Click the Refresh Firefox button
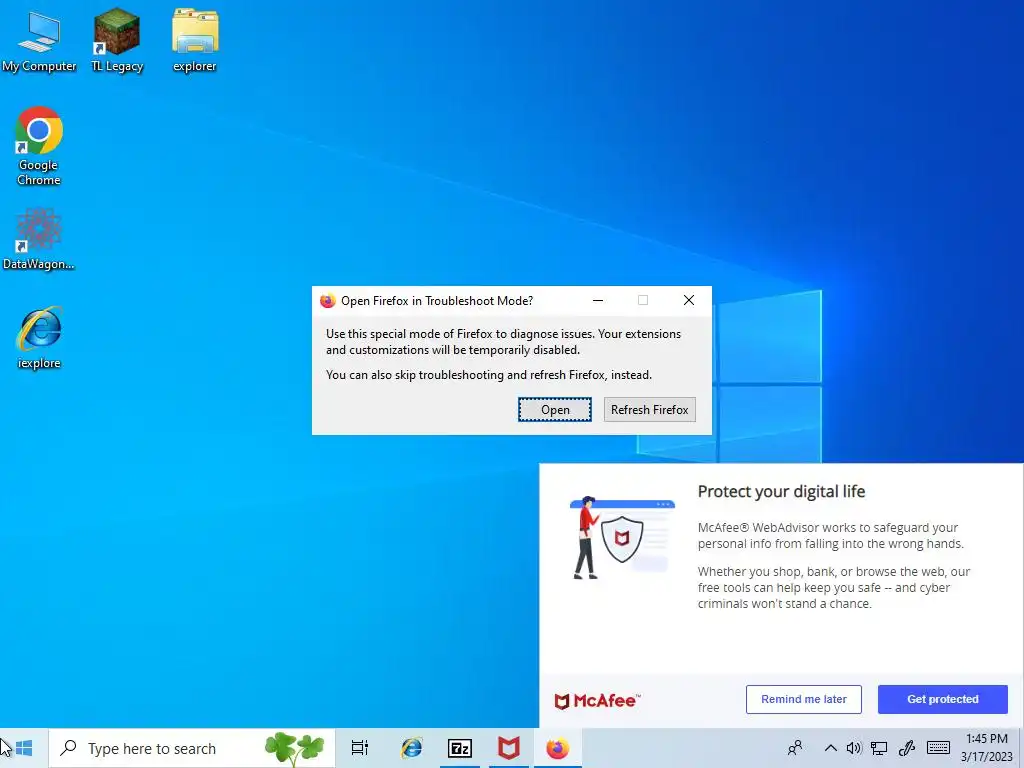Screen dimensions: 1024x768 (x=649, y=409)
